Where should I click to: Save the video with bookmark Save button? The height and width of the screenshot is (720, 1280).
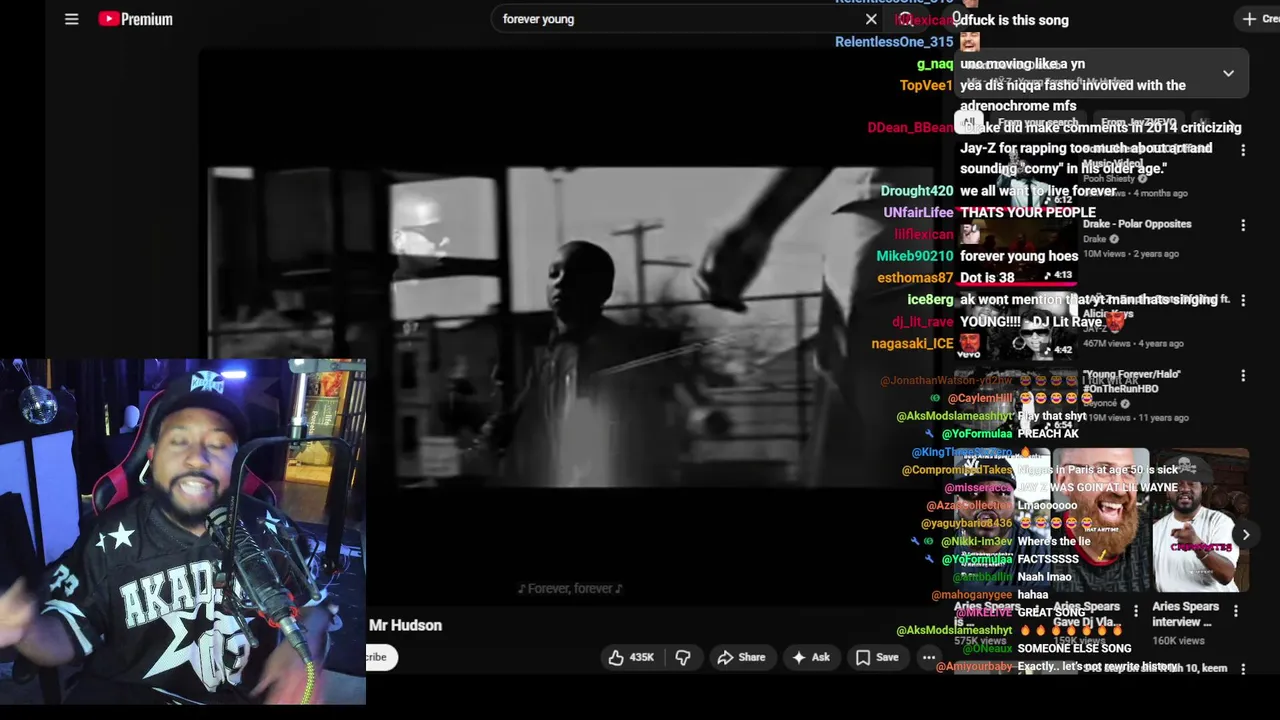coord(877,657)
